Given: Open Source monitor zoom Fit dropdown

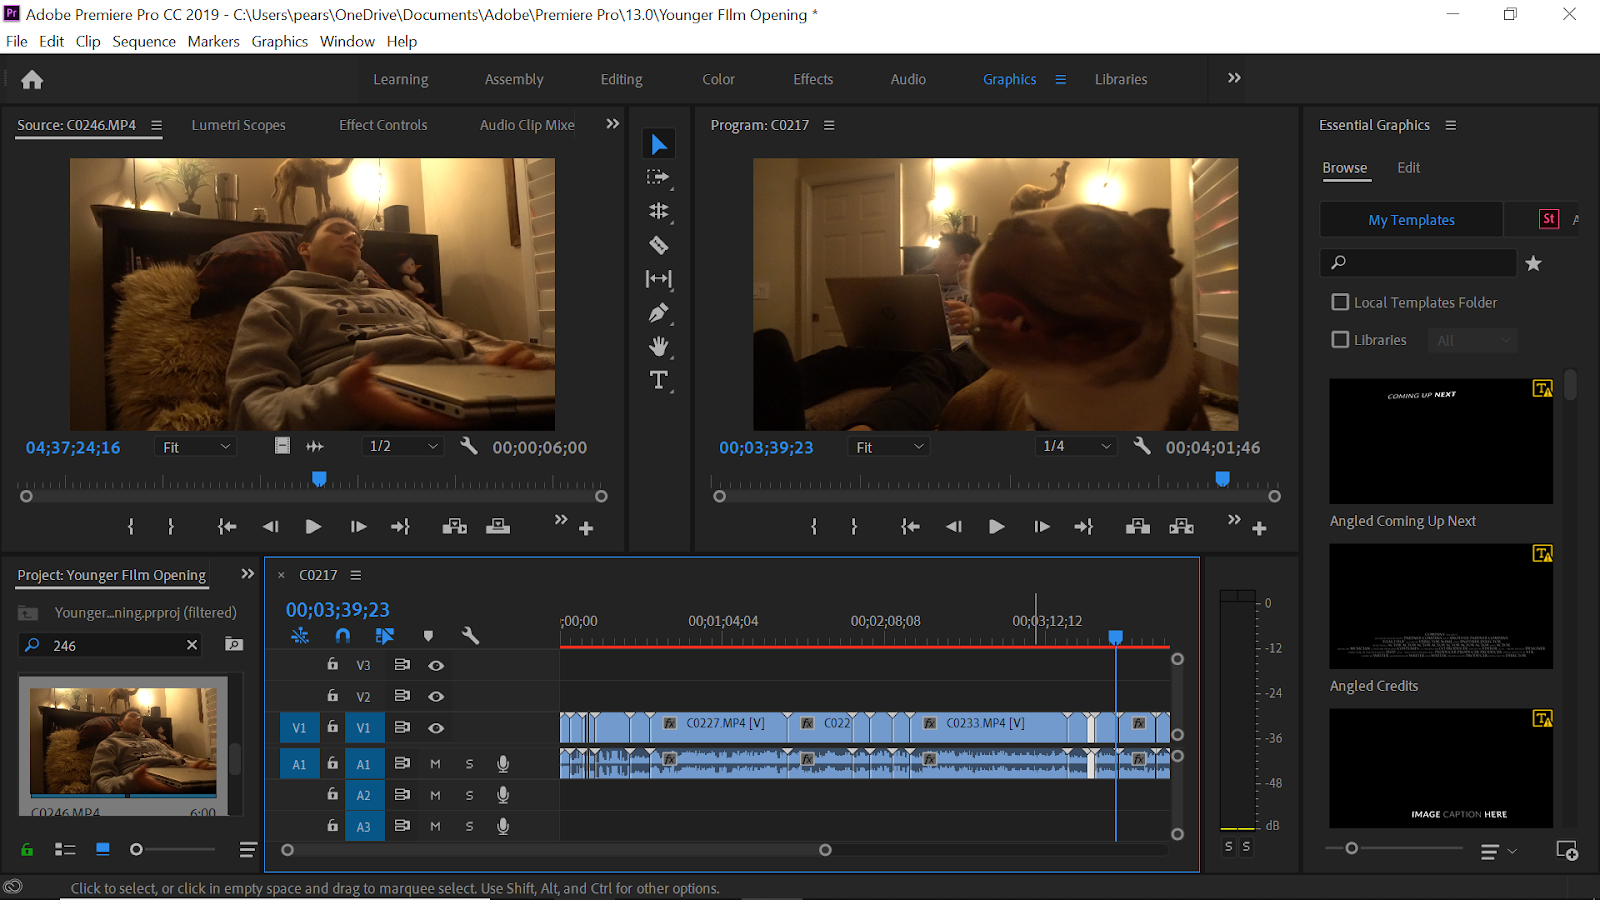Looking at the screenshot, I should (195, 447).
